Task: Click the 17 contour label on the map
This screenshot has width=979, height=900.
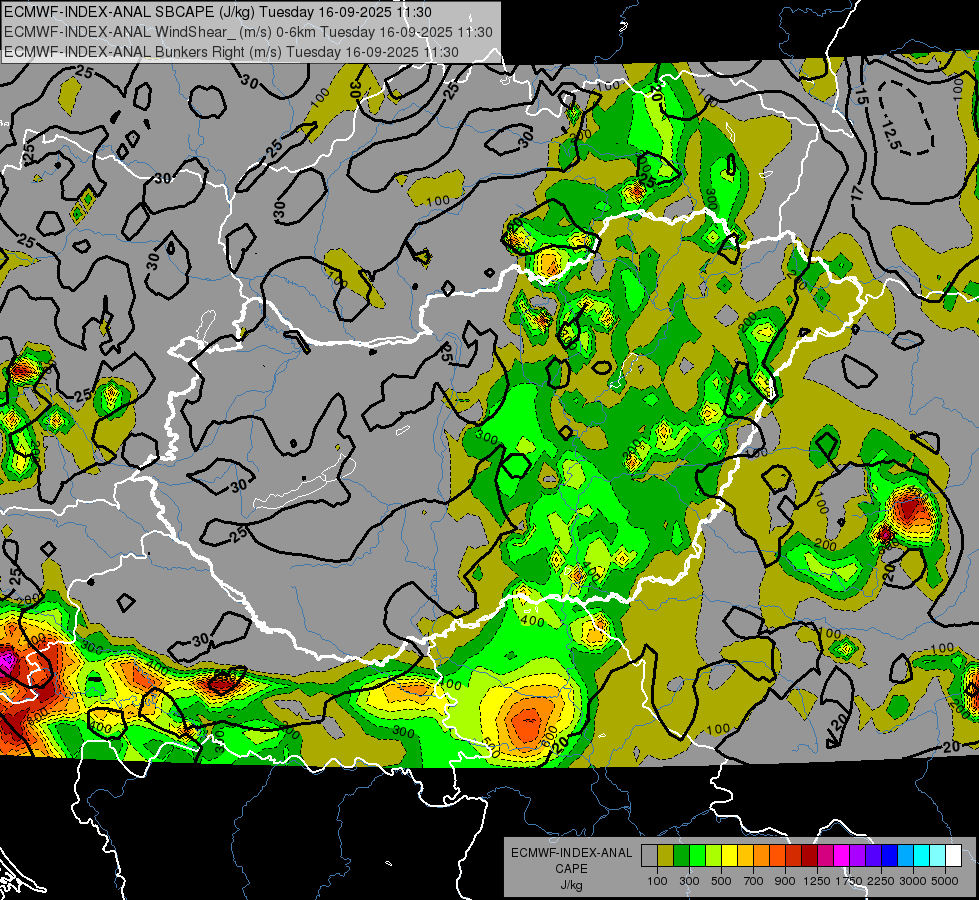Action: pos(857,194)
